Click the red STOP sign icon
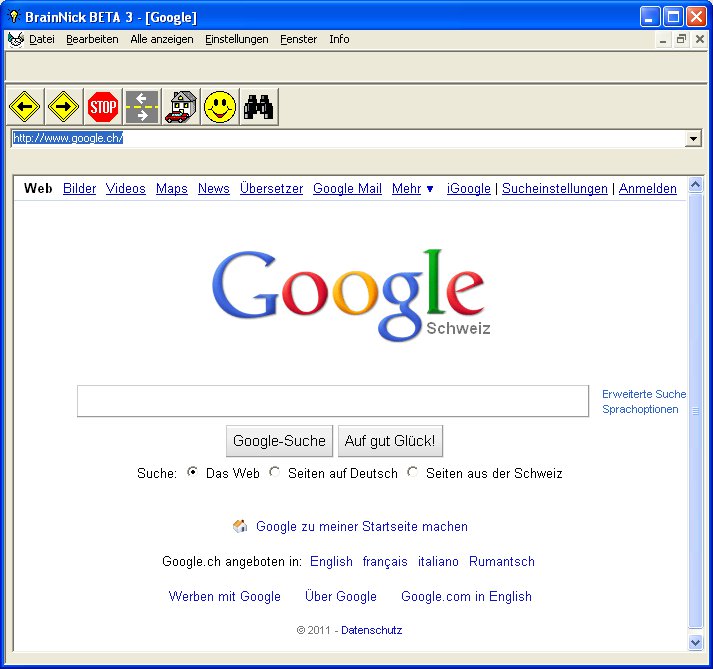Image resolution: width=713 pixels, height=669 pixels. pyautogui.click(x=103, y=107)
